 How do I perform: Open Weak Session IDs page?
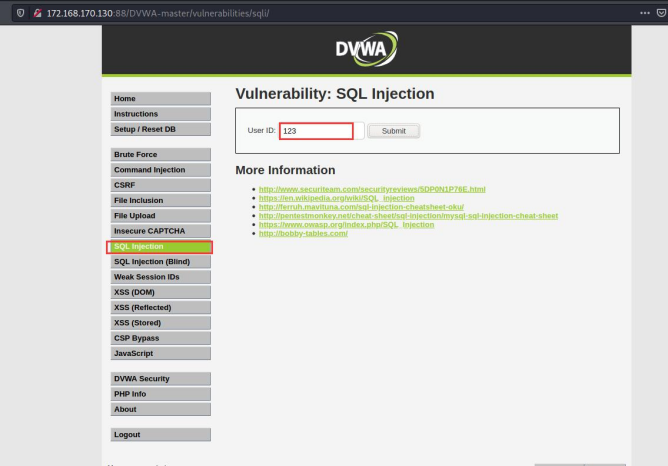point(161,277)
